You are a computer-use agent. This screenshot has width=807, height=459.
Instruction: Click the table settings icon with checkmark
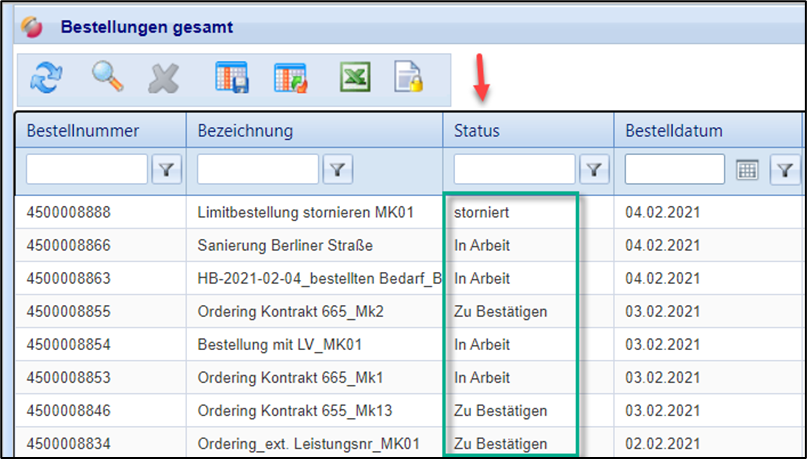tap(291, 79)
